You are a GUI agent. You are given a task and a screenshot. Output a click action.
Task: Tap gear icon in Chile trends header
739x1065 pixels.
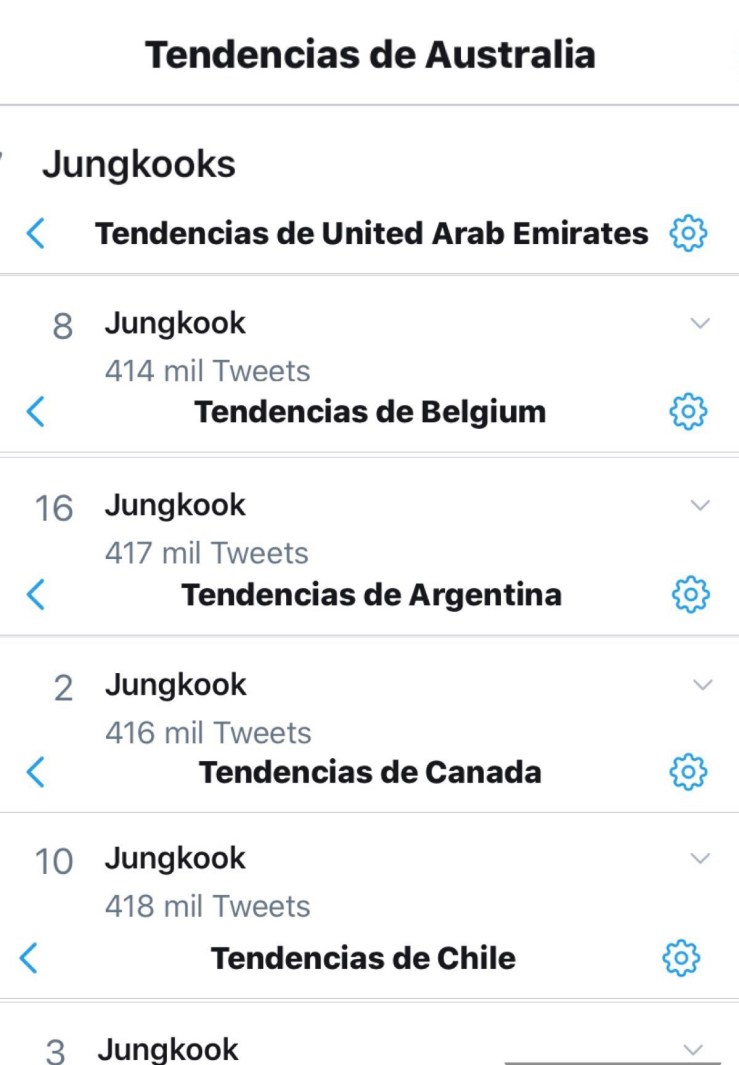[x=681, y=957]
